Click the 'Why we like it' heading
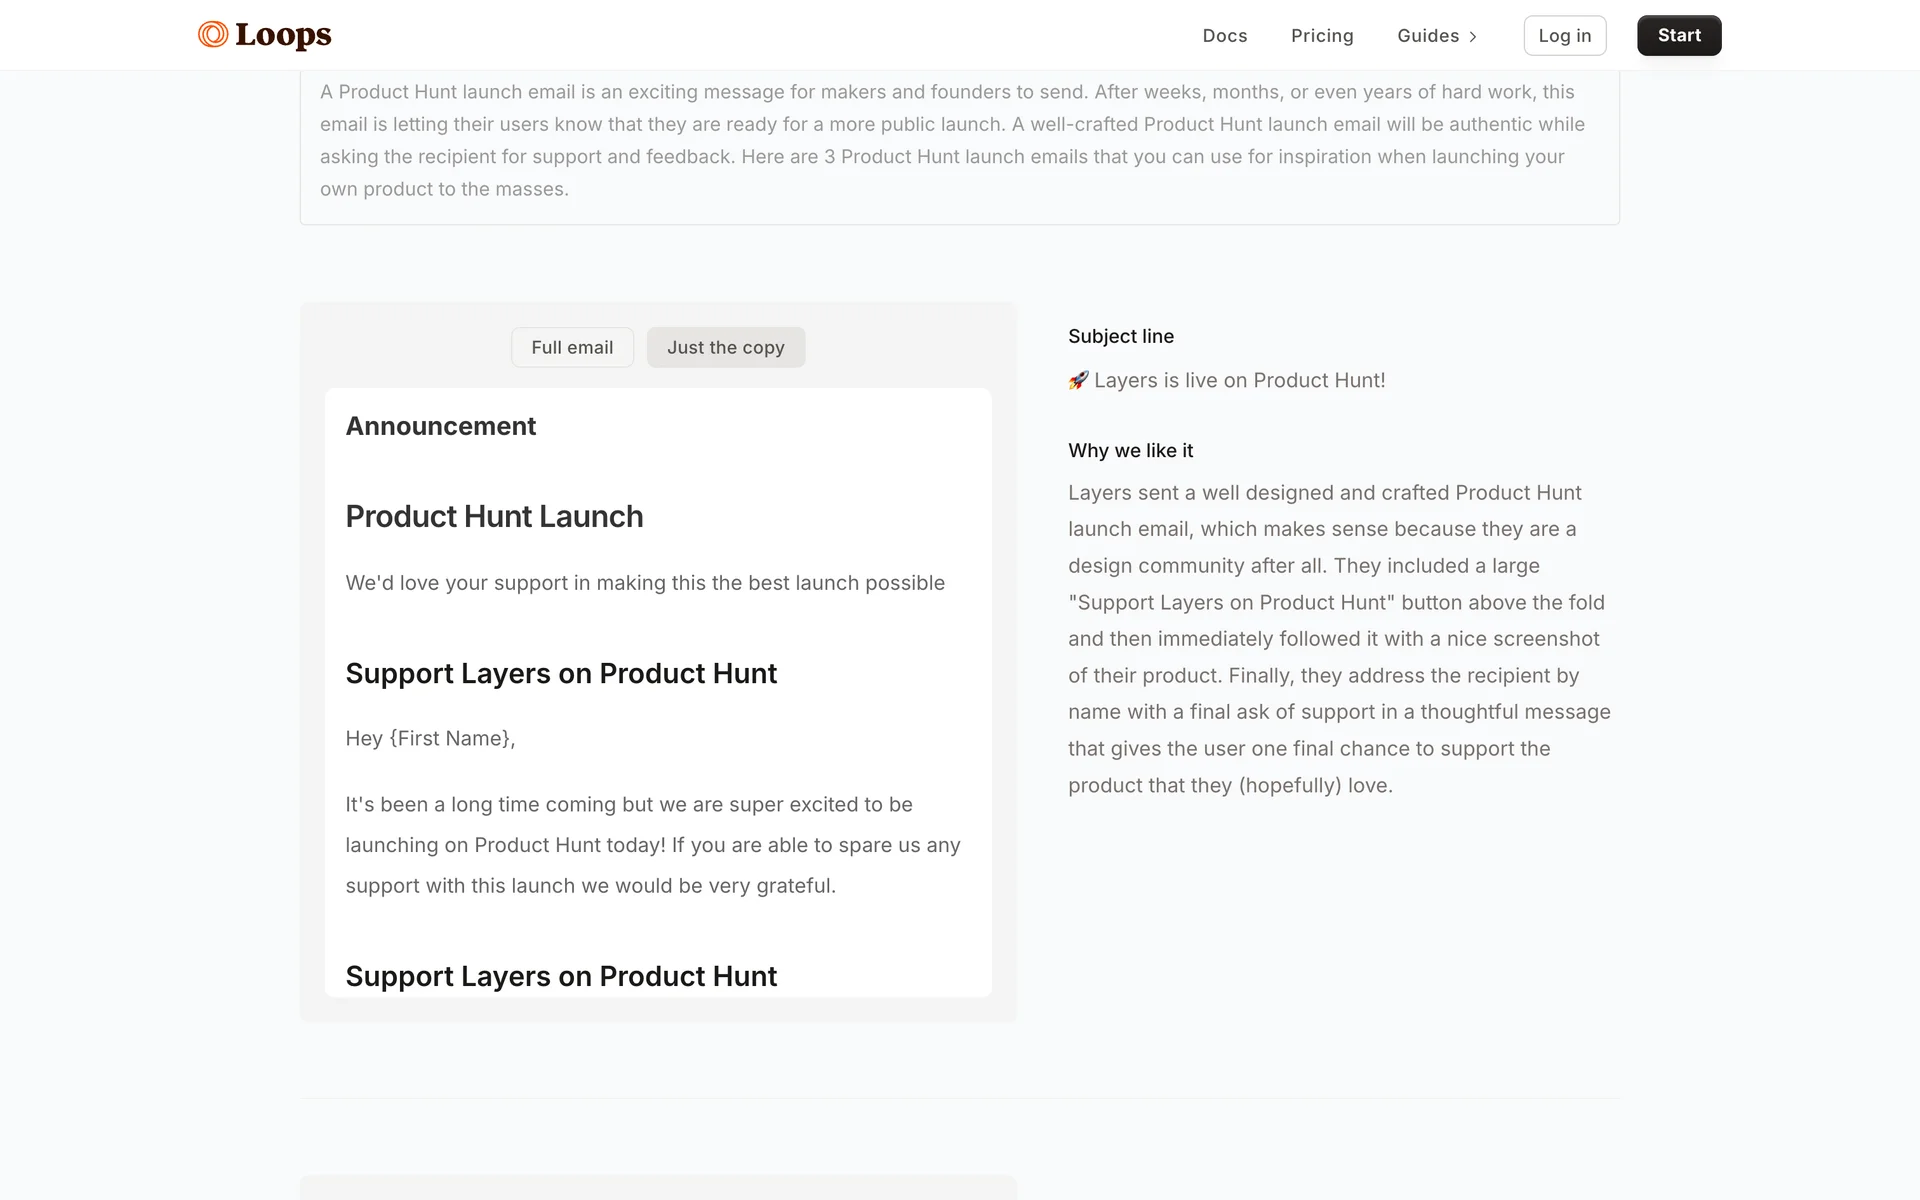The height and width of the screenshot is (1200, 1920). click(x=1130, y=450)
